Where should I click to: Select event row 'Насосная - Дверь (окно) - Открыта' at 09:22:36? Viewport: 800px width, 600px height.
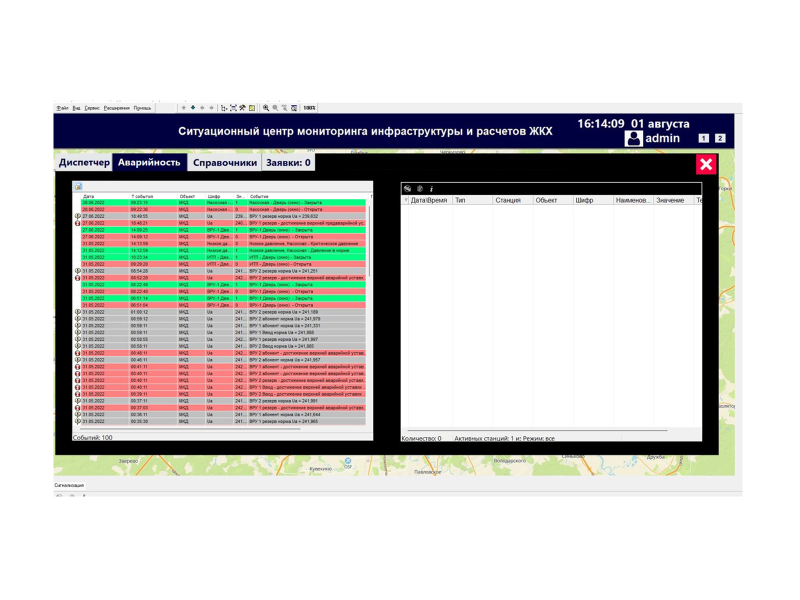point(223,209)
